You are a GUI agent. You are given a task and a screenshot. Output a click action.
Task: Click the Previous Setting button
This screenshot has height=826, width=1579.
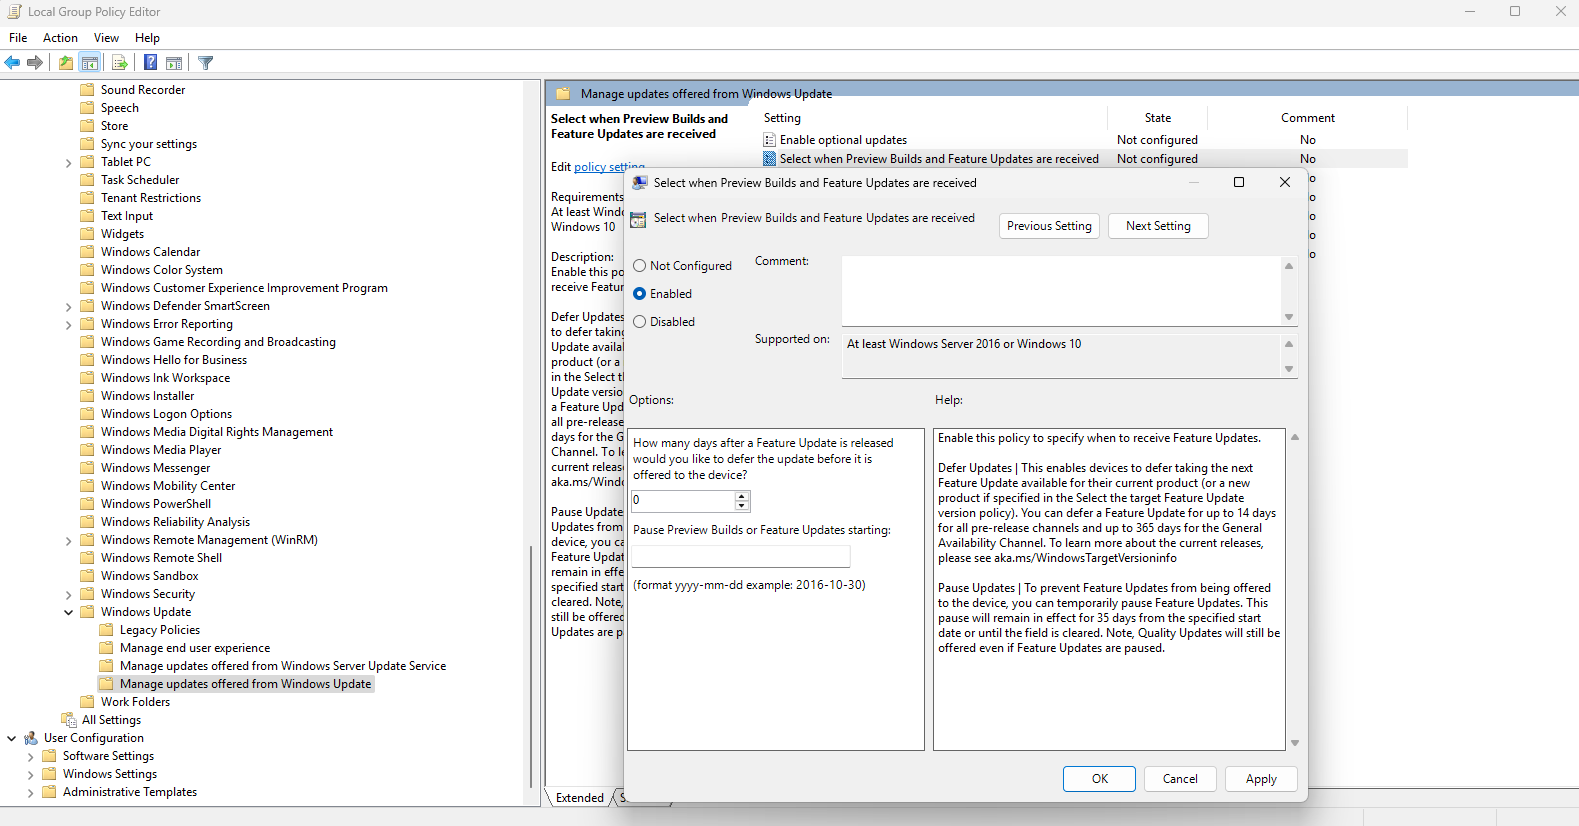1049,226
